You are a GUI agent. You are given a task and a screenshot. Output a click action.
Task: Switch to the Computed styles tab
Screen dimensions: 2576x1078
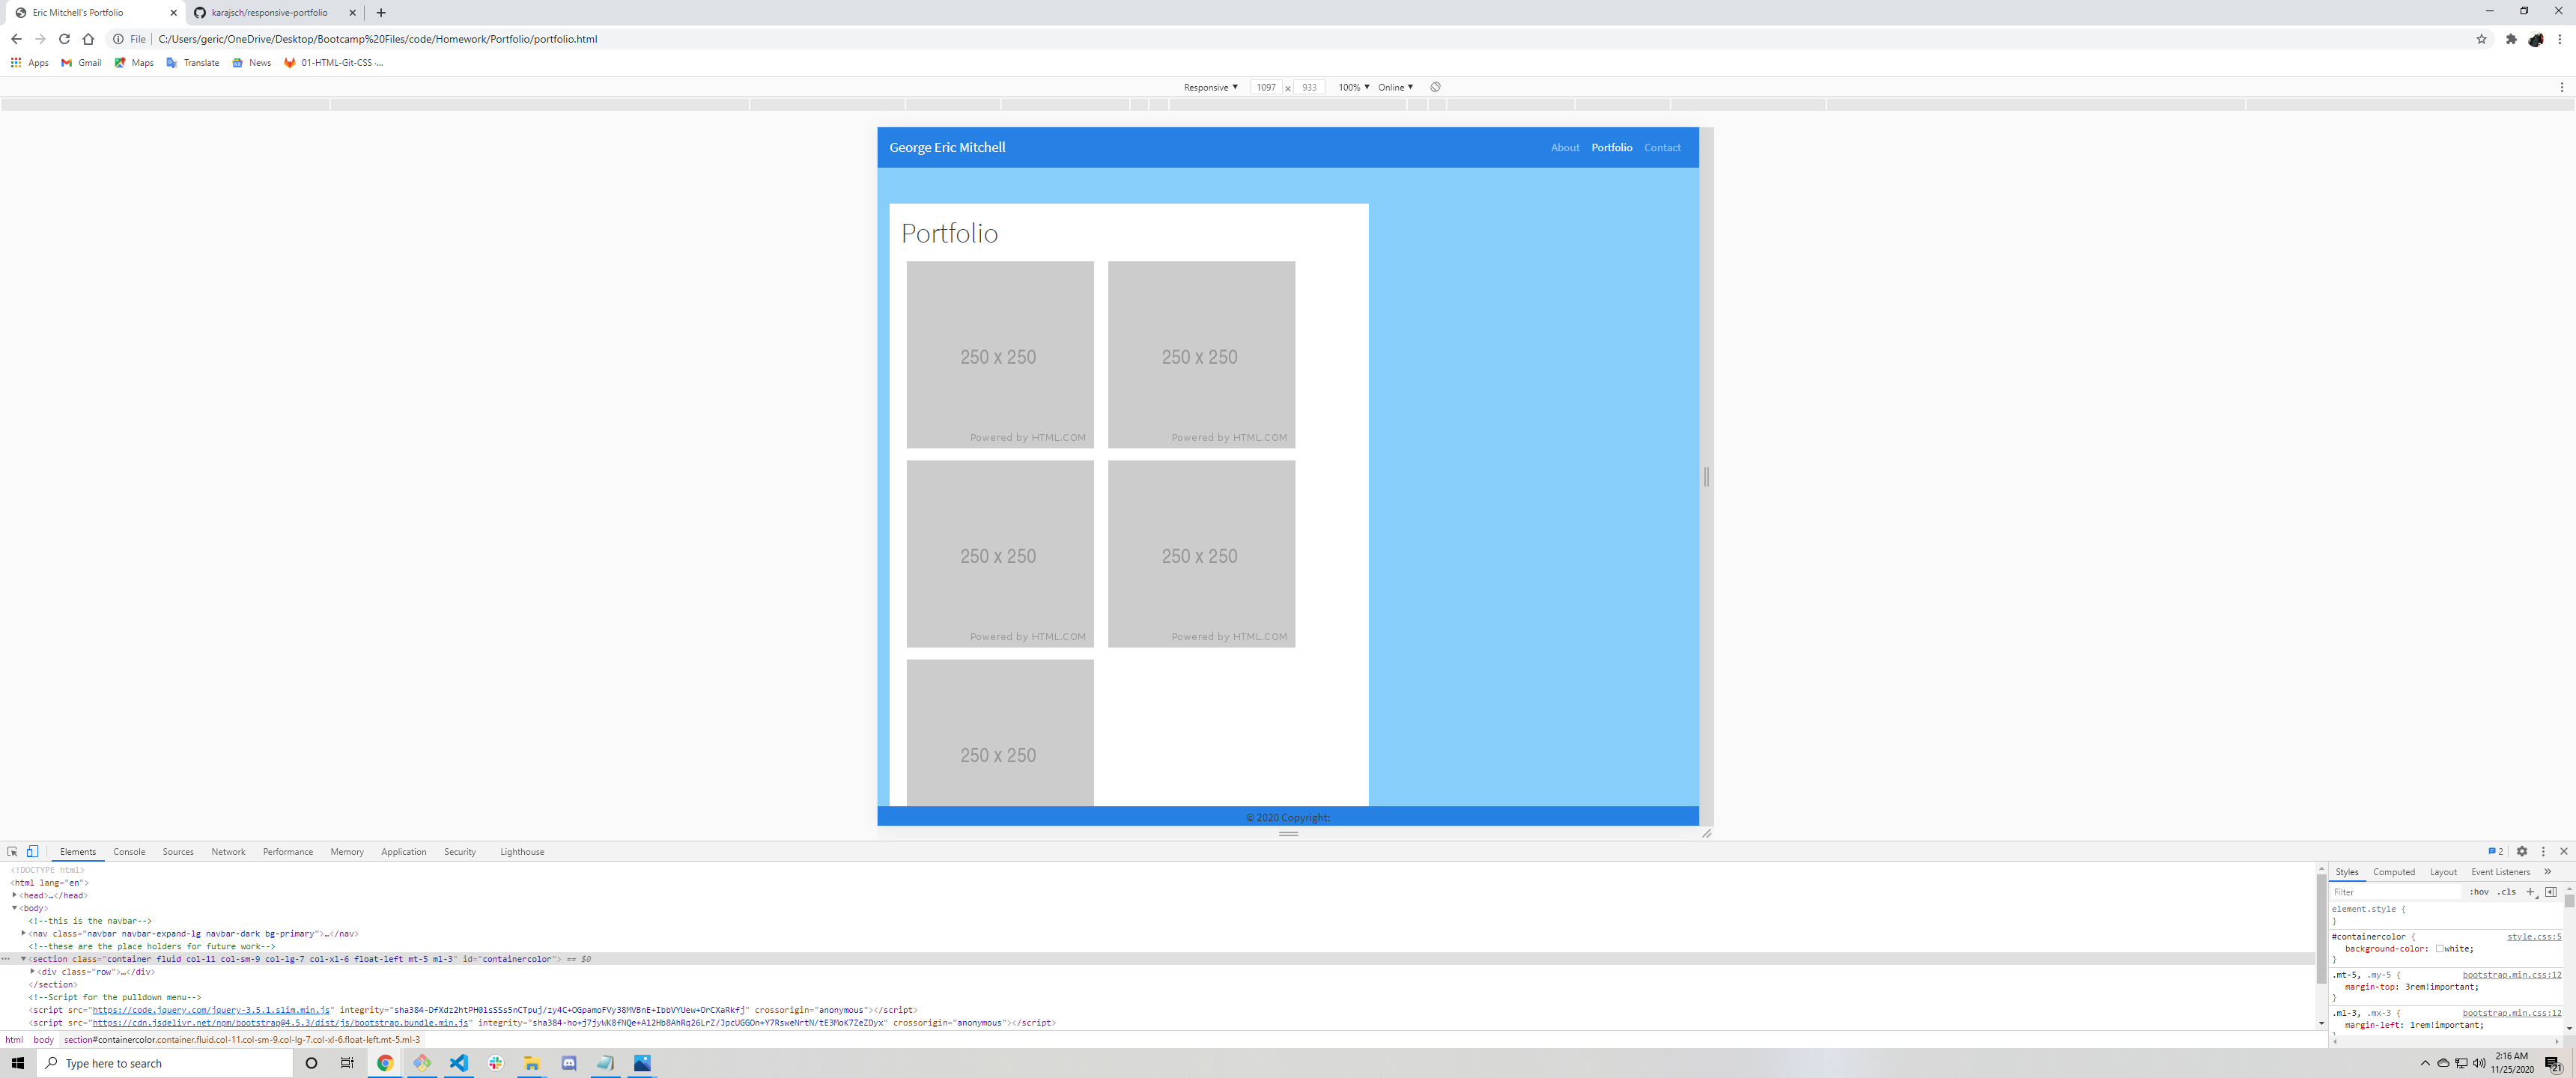point(2393,871)
